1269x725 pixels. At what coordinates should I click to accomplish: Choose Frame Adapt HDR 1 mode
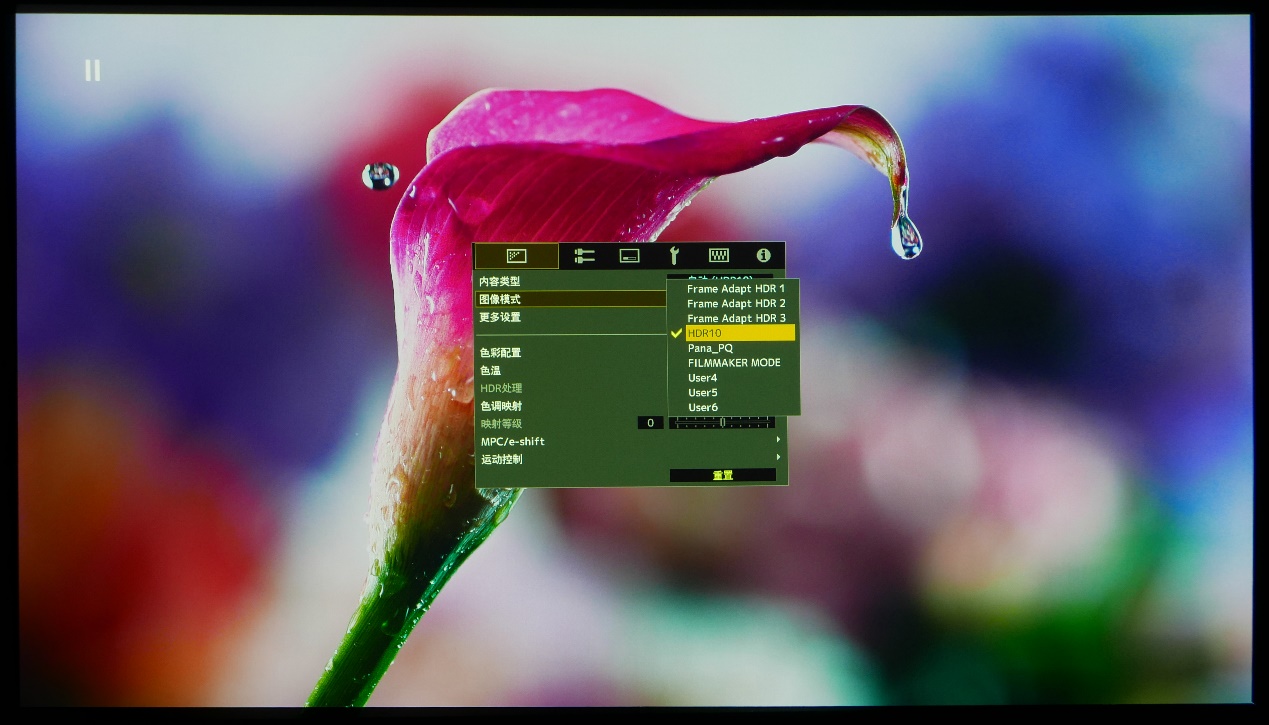(x=735, y=289)
